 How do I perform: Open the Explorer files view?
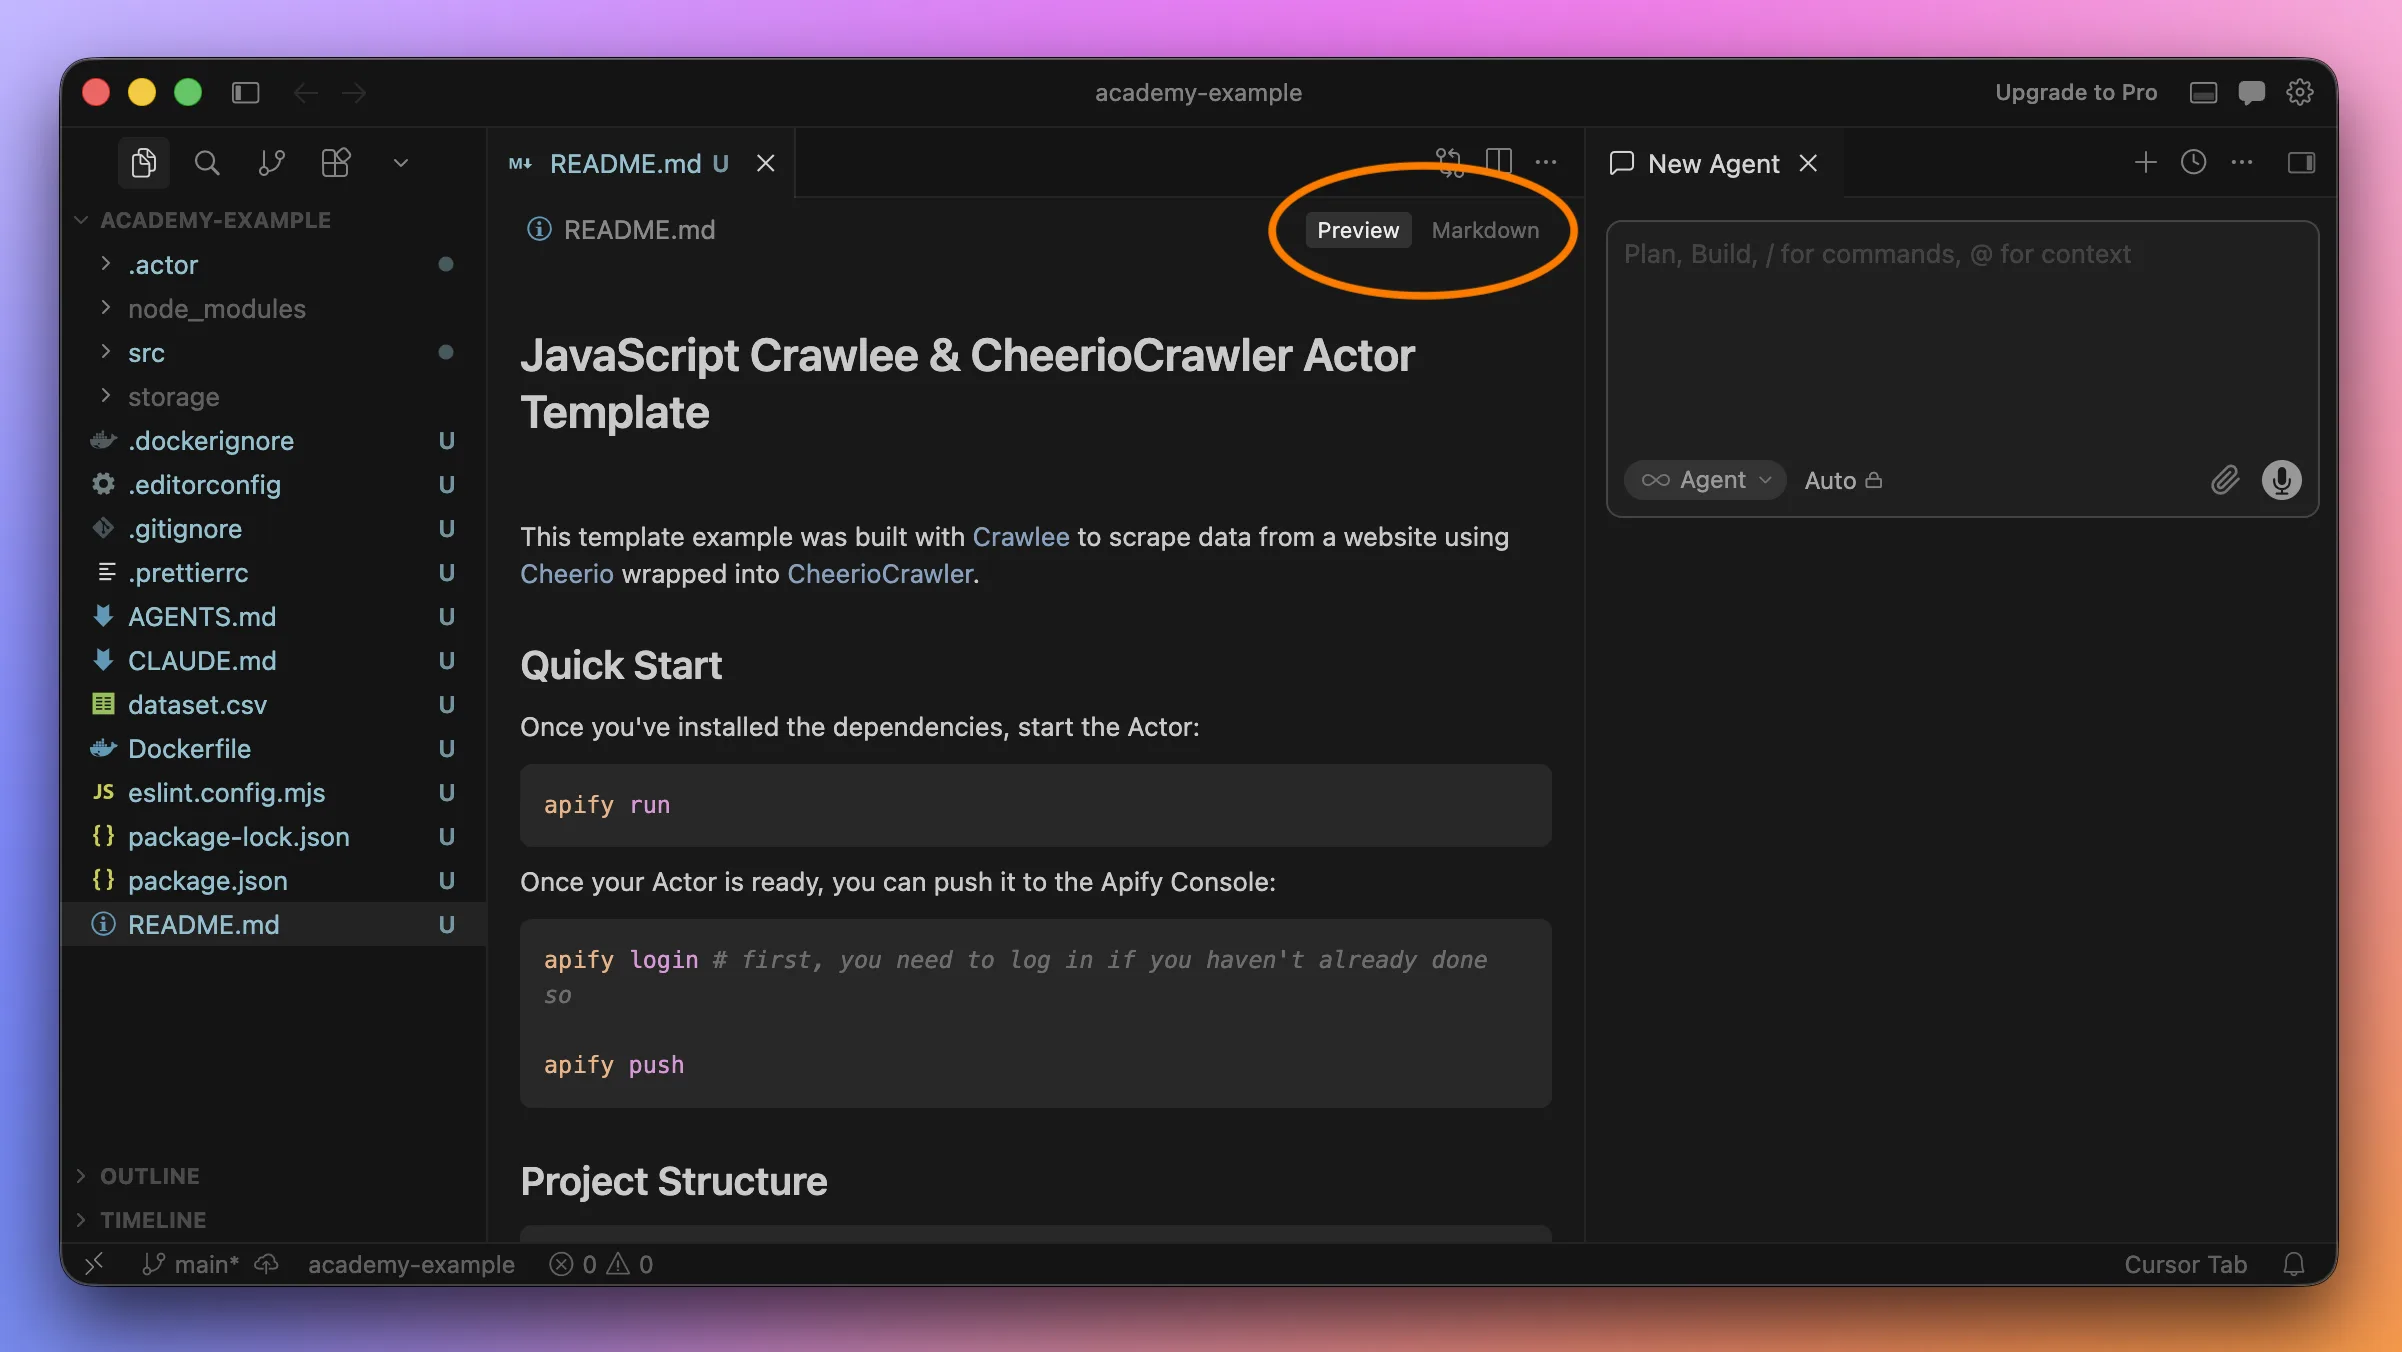click(x=144, y=163)
